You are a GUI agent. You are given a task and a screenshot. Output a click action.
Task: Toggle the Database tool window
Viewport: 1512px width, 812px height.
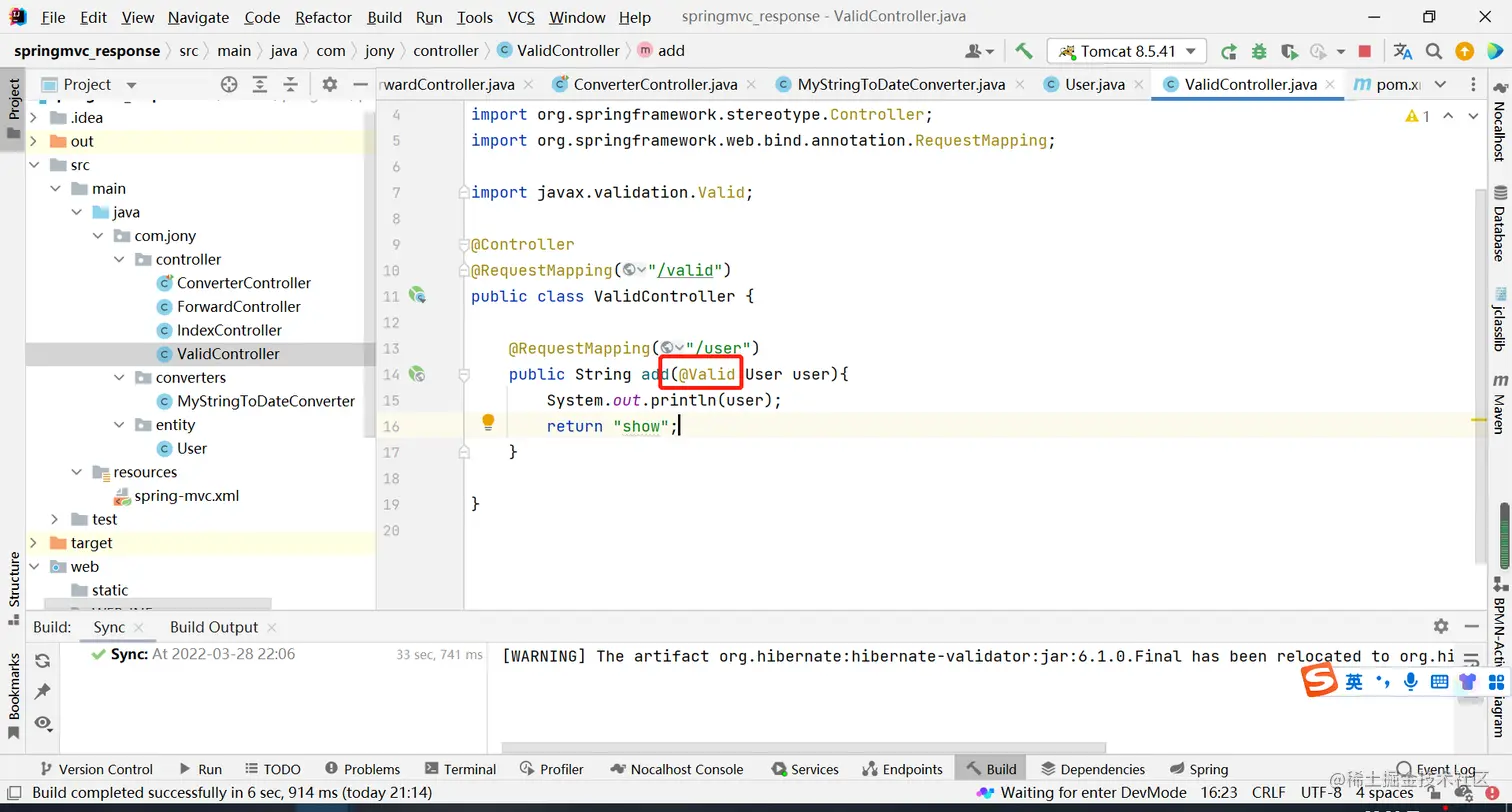pyautogui.click(x=1500, y=225)
